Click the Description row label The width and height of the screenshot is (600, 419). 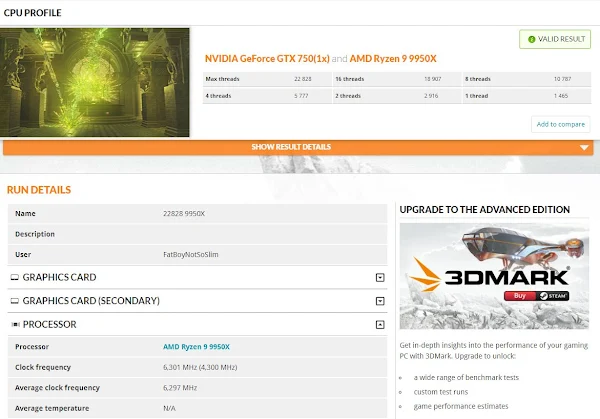coord(35,234)
